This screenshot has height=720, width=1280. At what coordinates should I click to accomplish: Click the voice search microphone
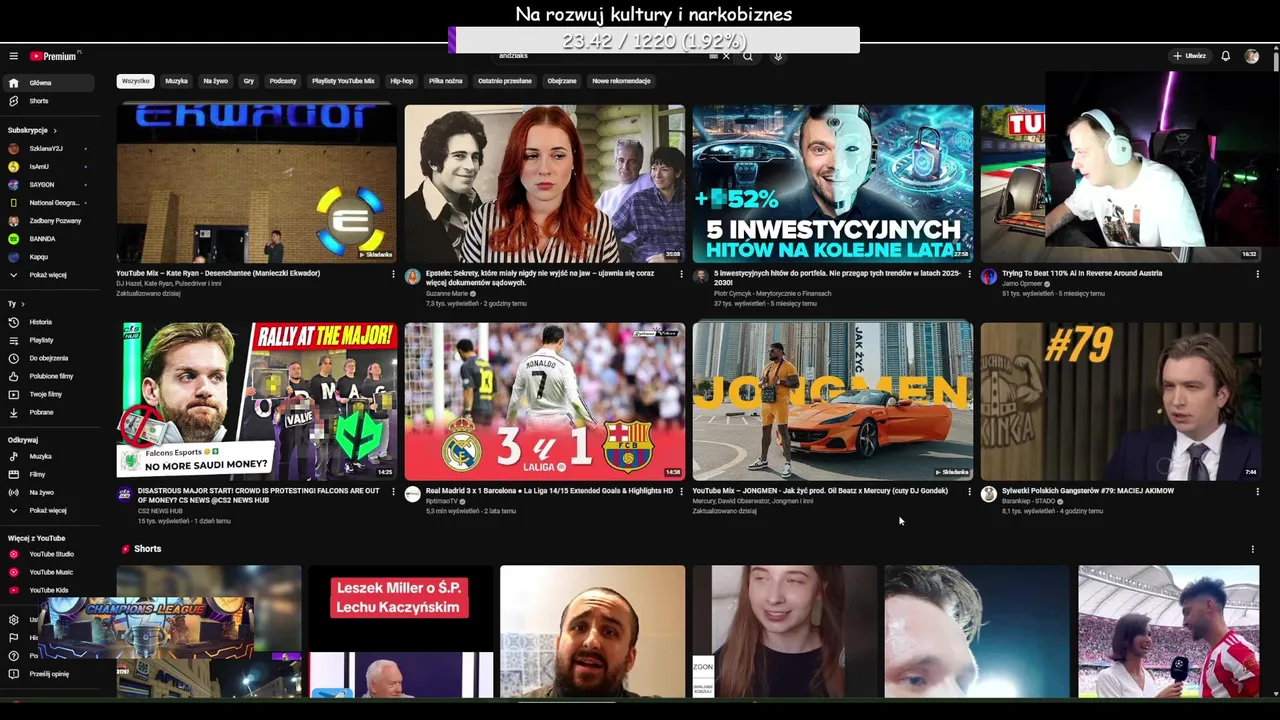(x=778, y=56)
